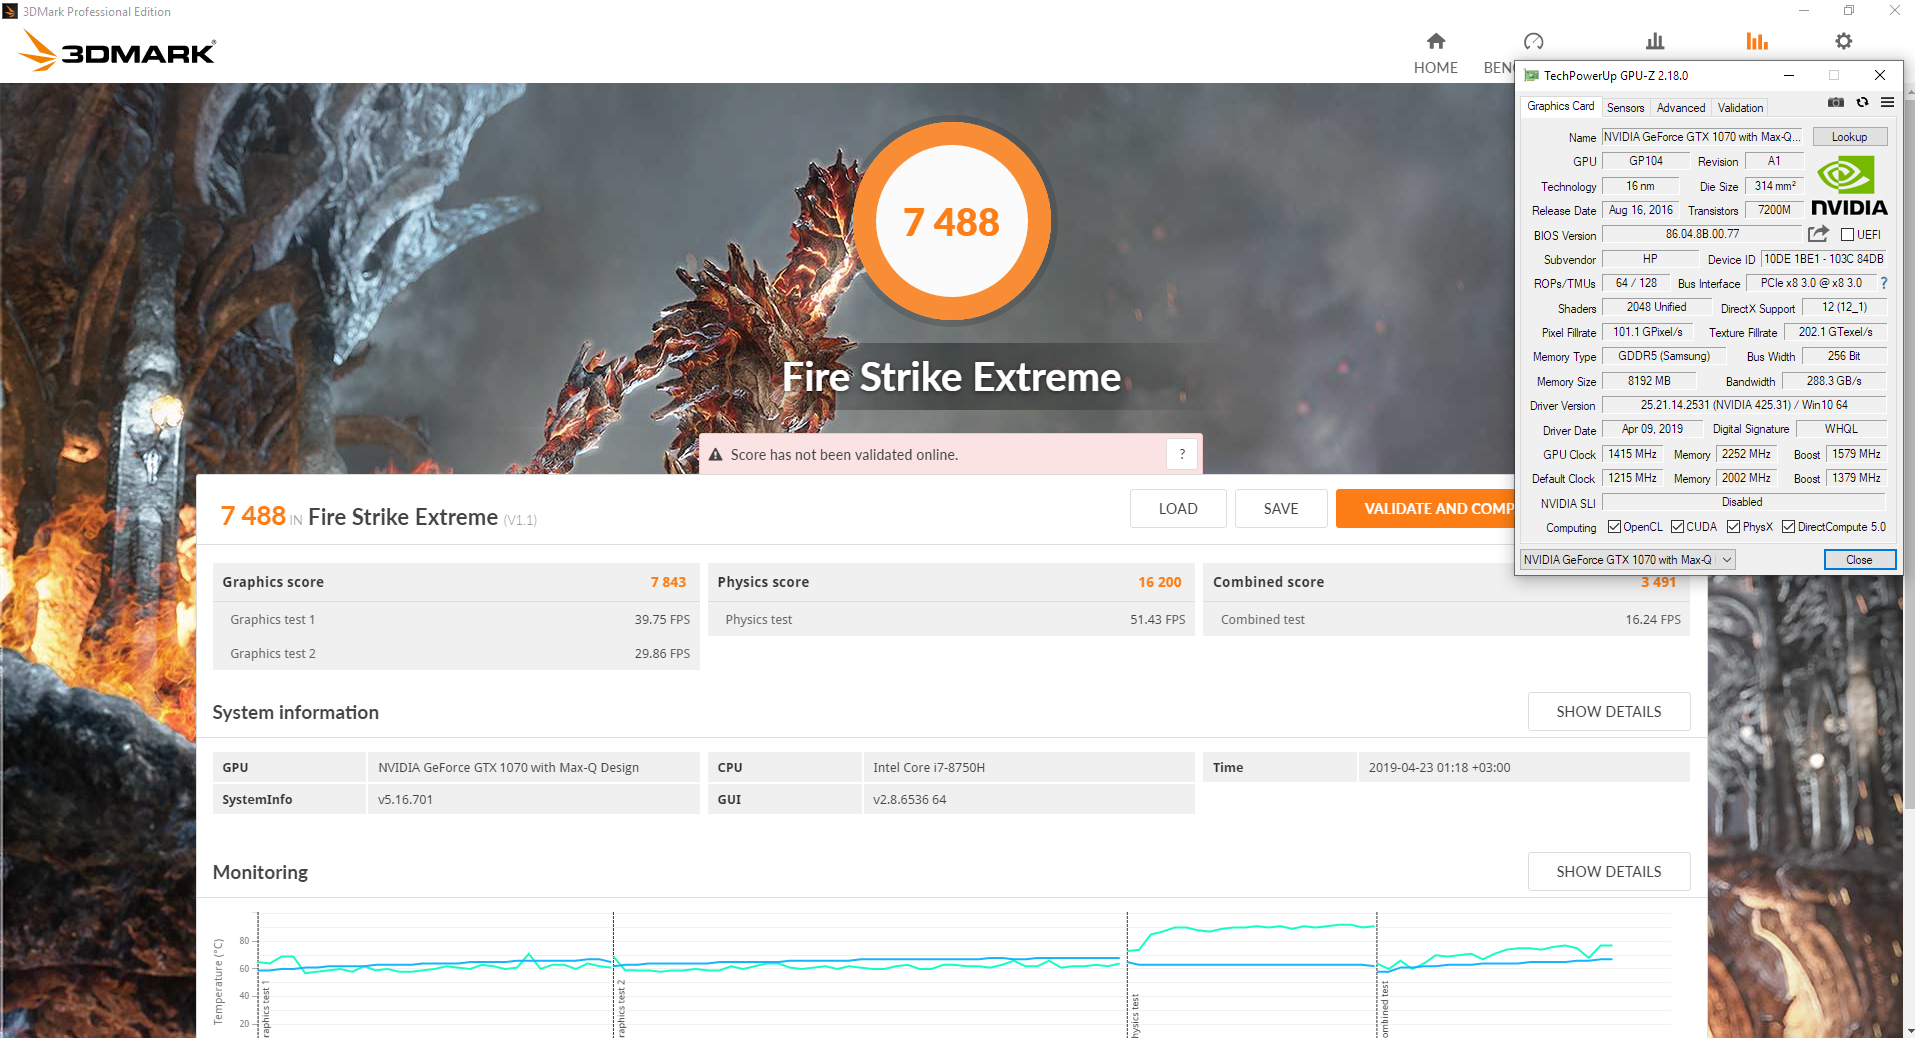
Task: Click the SystemInfo v5.16.701 value
Action: (405, 799)
